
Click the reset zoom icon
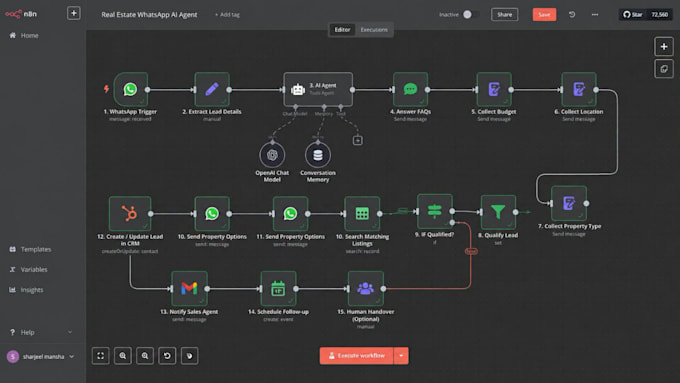coord(167,356)
